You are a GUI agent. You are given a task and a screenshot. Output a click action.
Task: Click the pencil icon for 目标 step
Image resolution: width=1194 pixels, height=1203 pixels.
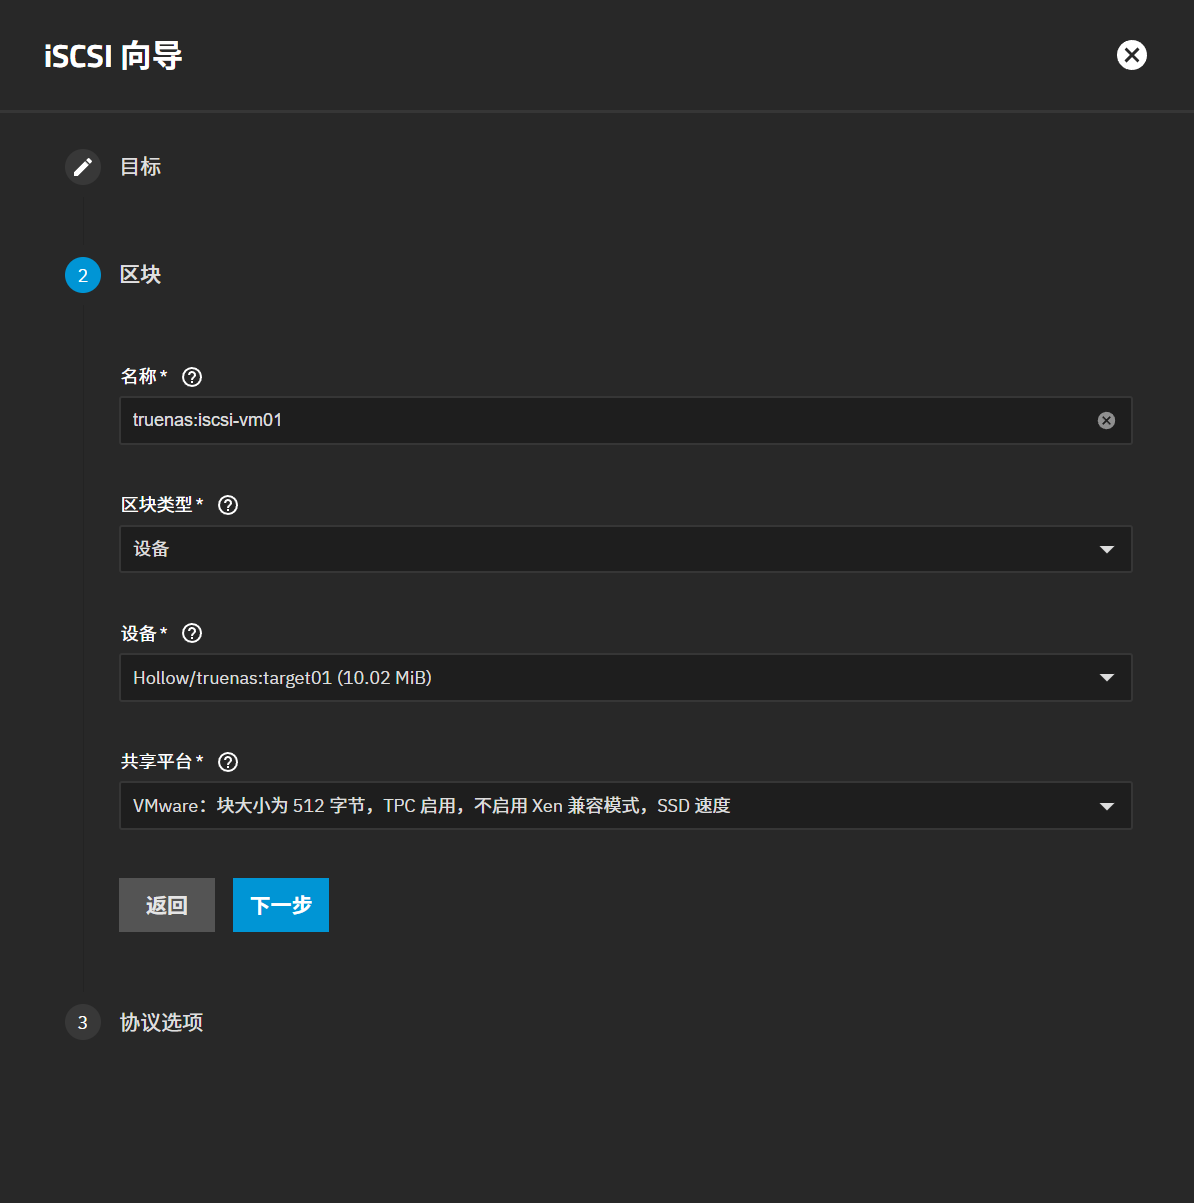[83, 167]
